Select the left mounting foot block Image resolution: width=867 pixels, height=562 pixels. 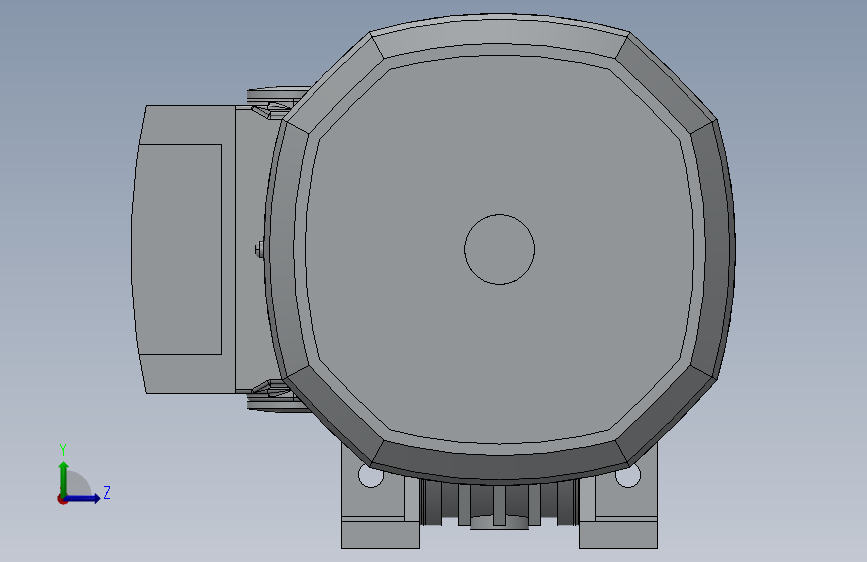click(380, 534)
